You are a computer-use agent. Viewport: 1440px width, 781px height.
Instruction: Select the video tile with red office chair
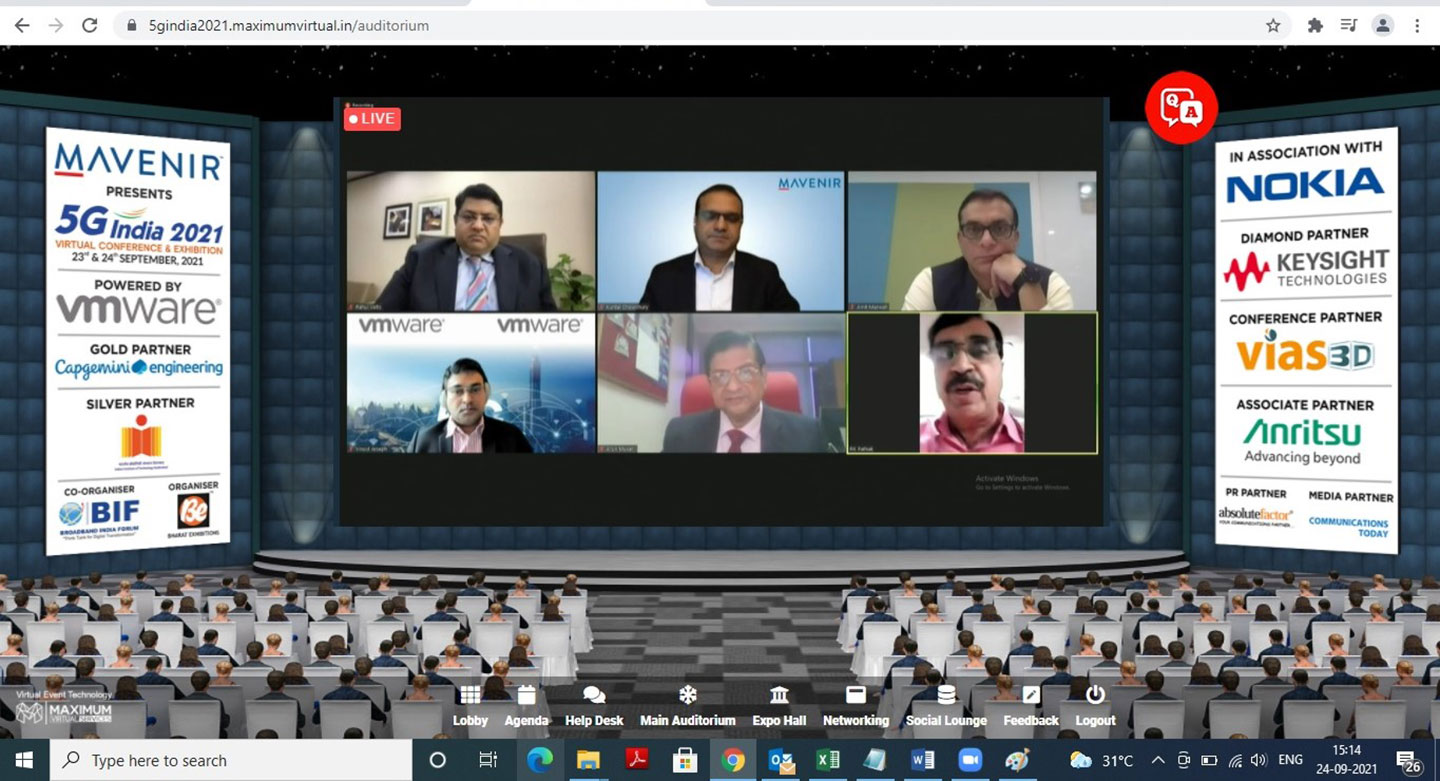coord(721,383)
